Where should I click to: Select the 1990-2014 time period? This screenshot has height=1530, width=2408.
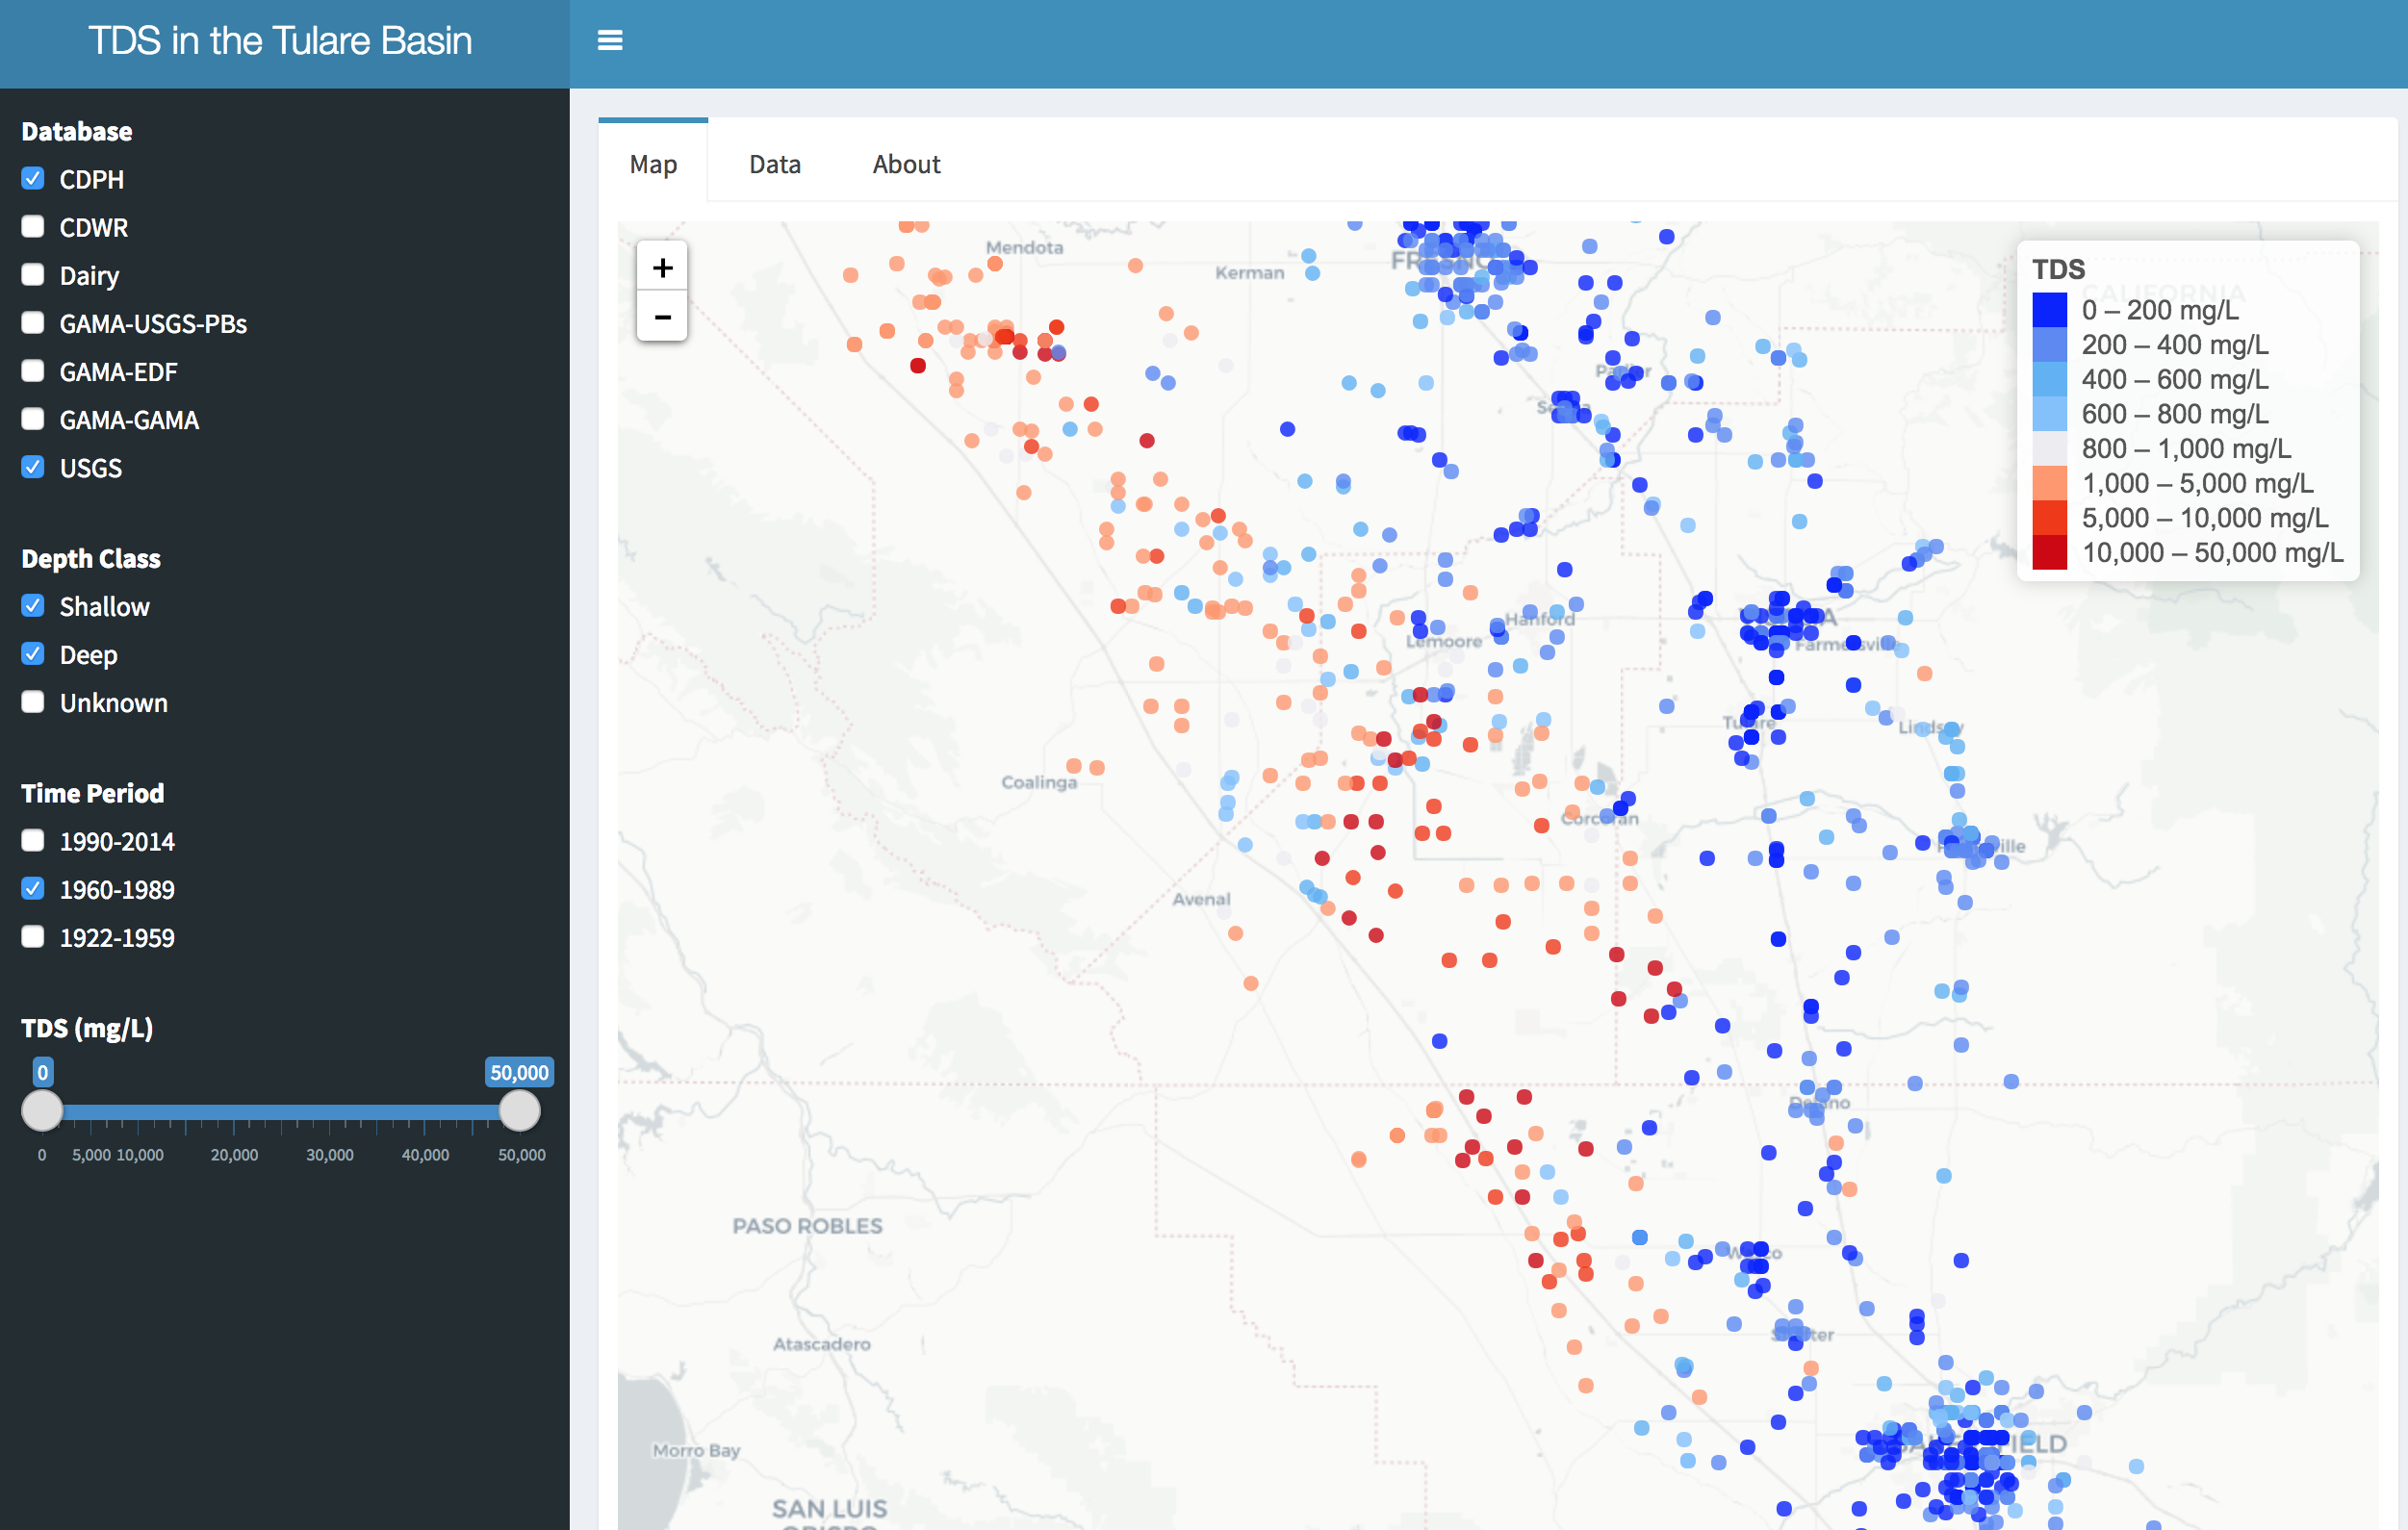coord(33,841)
